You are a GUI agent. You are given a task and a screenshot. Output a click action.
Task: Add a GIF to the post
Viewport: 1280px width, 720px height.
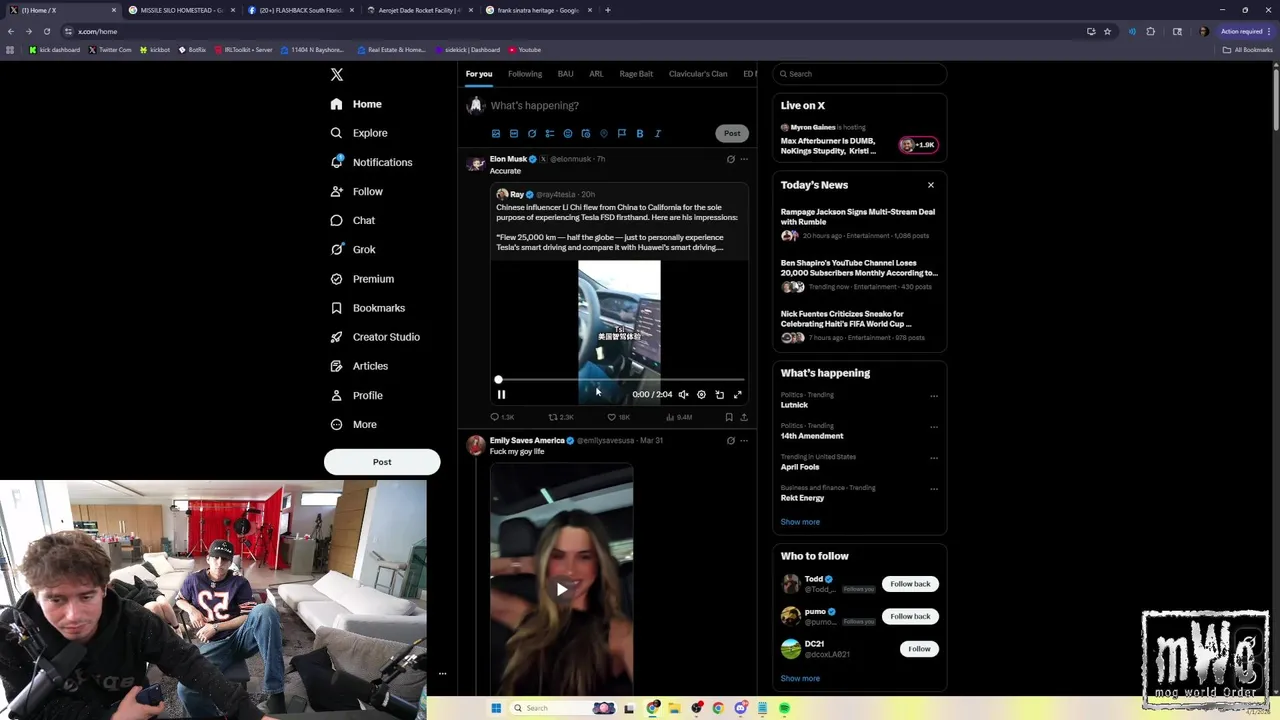(x=514, y=134)
